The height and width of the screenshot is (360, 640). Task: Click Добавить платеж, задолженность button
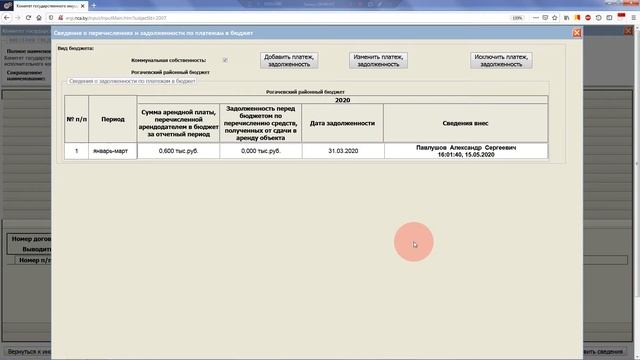pyautogui.click(x=289, y=60)
